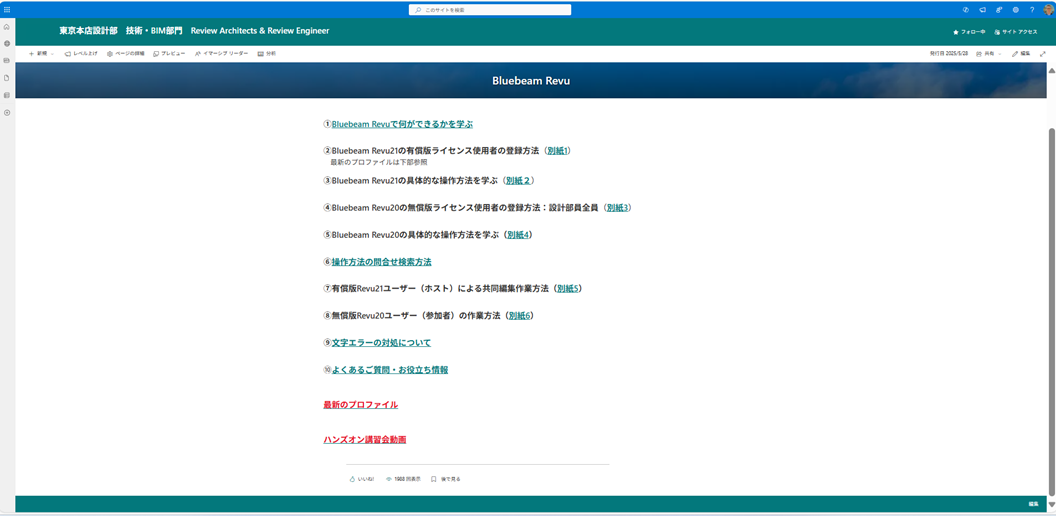
Task: Click text 最新のプロファイルは下部参照
Action: (x=378, y=162)
